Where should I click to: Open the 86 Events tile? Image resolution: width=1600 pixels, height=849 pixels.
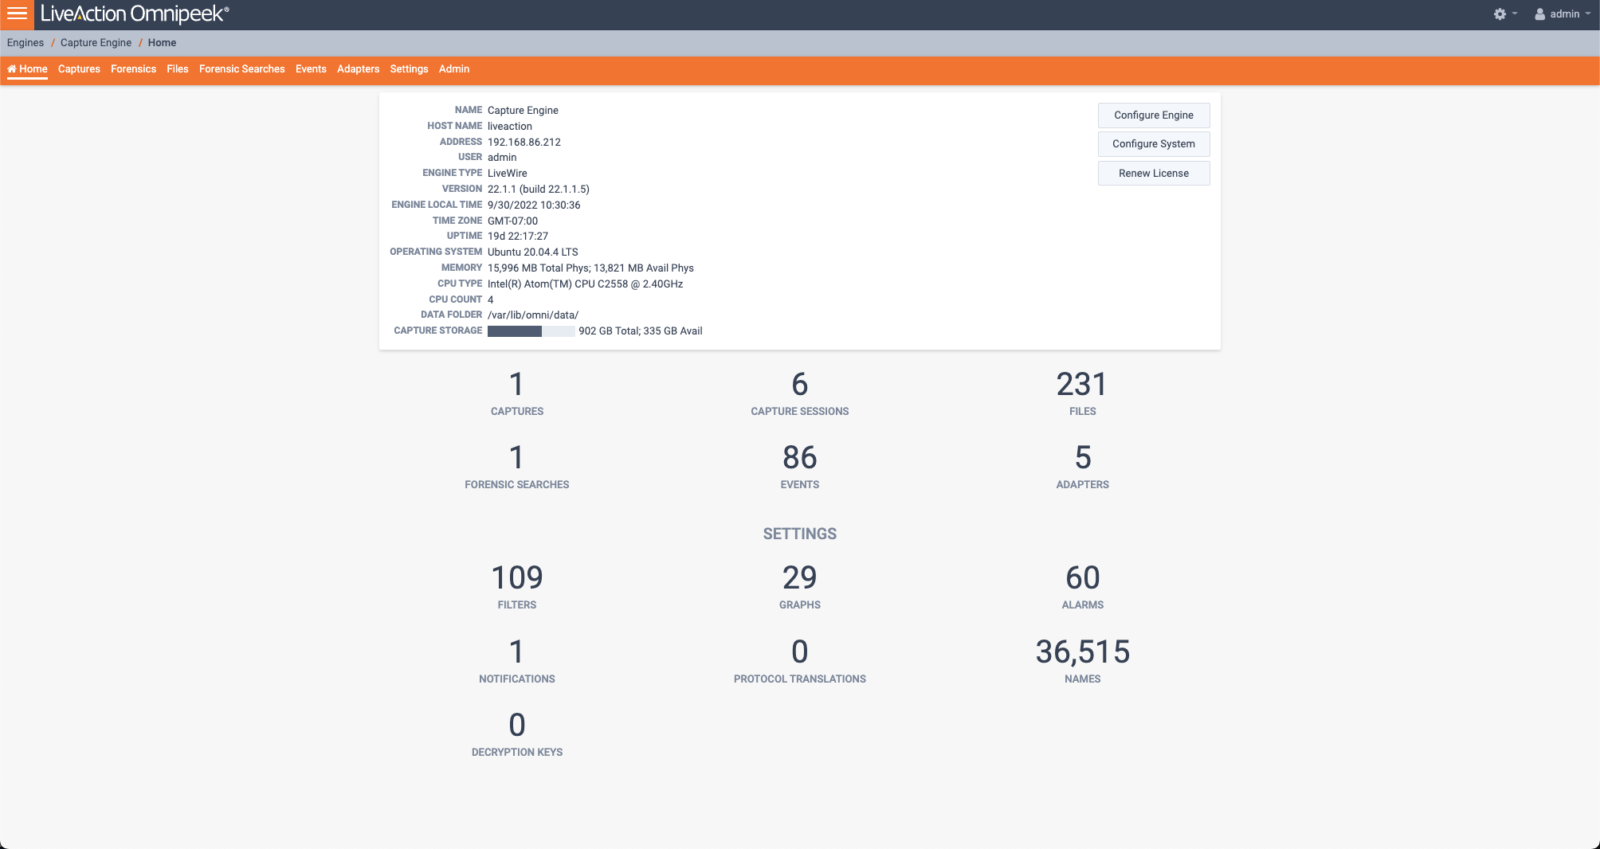(x=800, y=466)
